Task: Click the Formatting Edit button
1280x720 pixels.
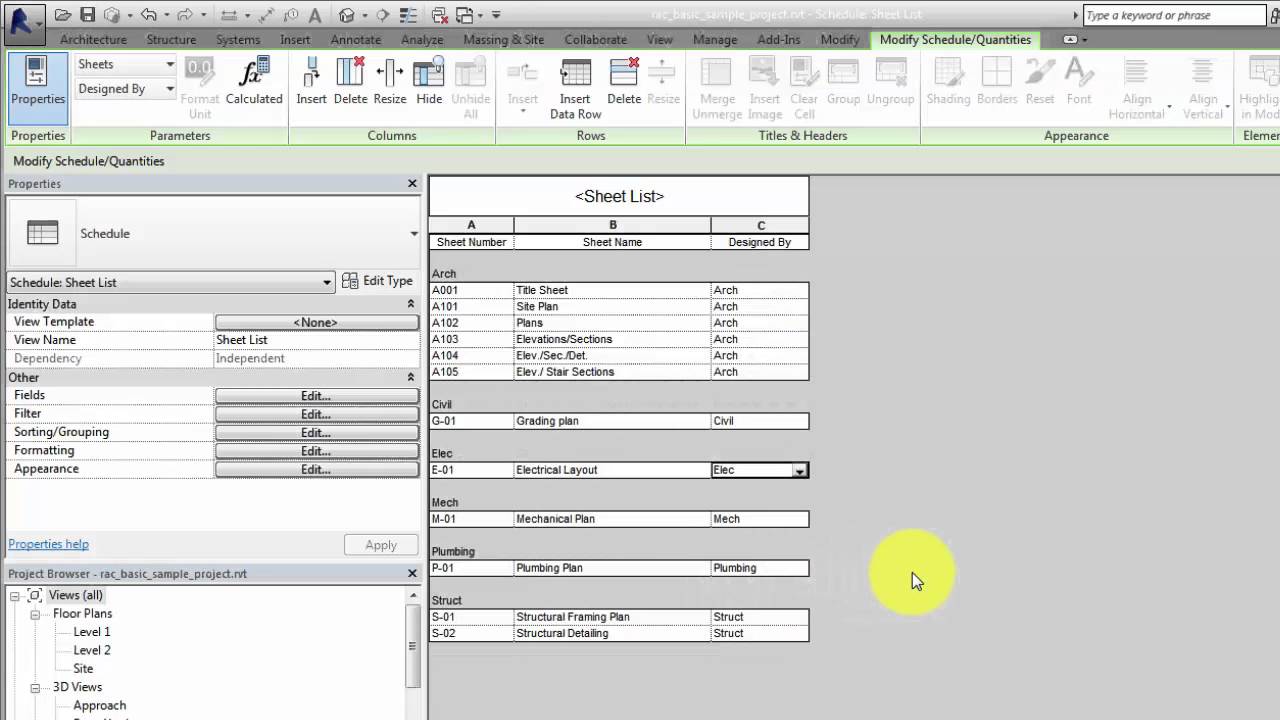Action: pos(316,451)
